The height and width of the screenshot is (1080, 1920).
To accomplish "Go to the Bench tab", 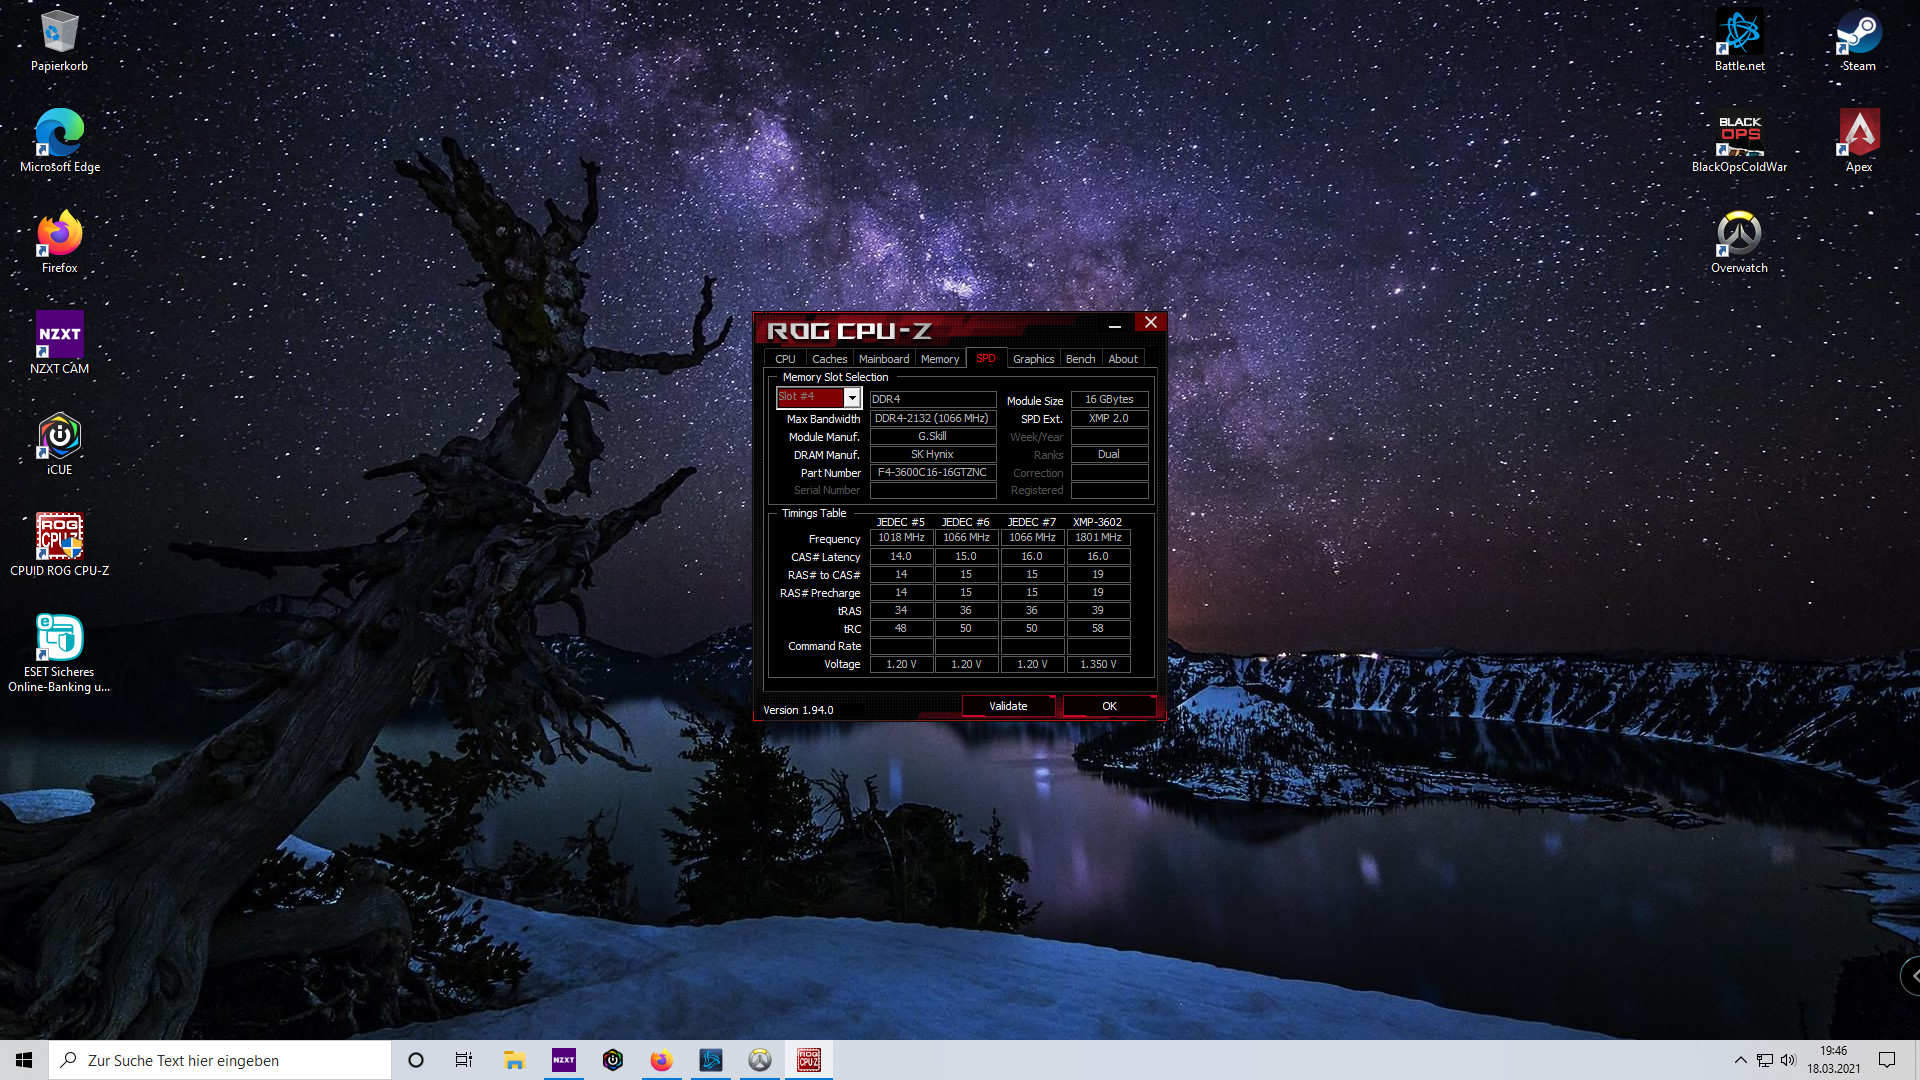I will click(1080, 359).
